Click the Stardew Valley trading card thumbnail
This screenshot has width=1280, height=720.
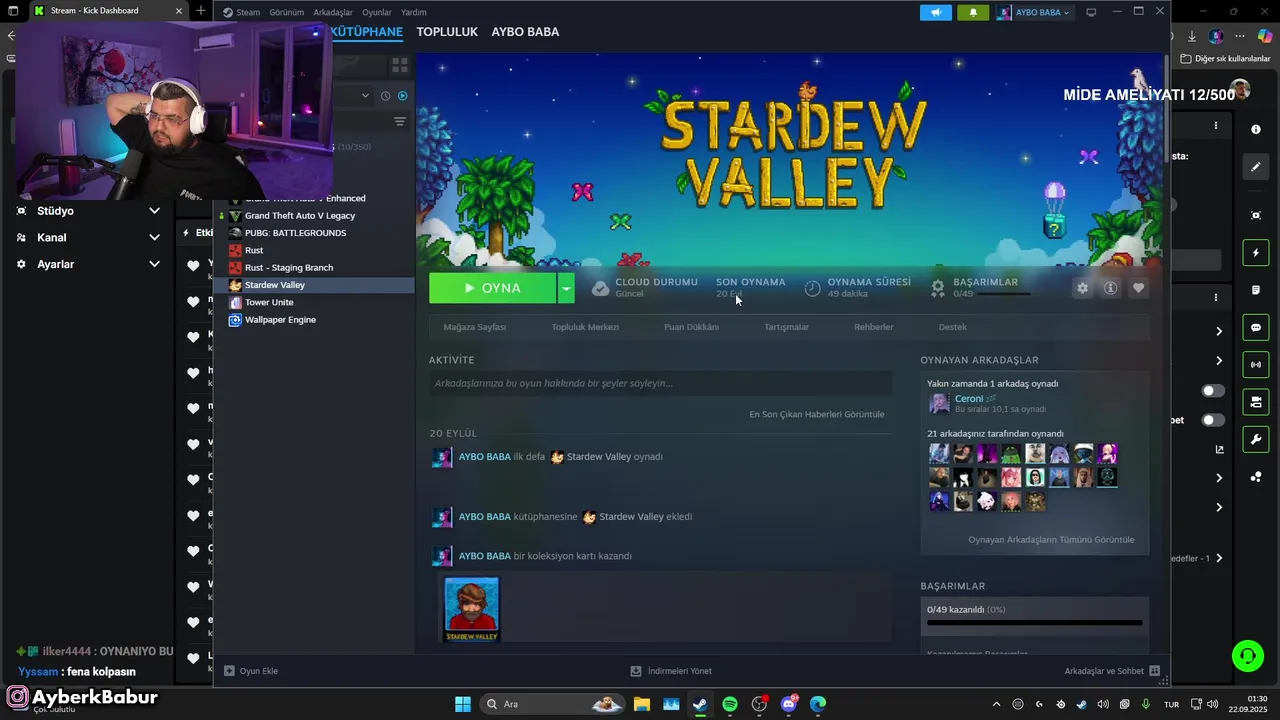coord(471,609)
